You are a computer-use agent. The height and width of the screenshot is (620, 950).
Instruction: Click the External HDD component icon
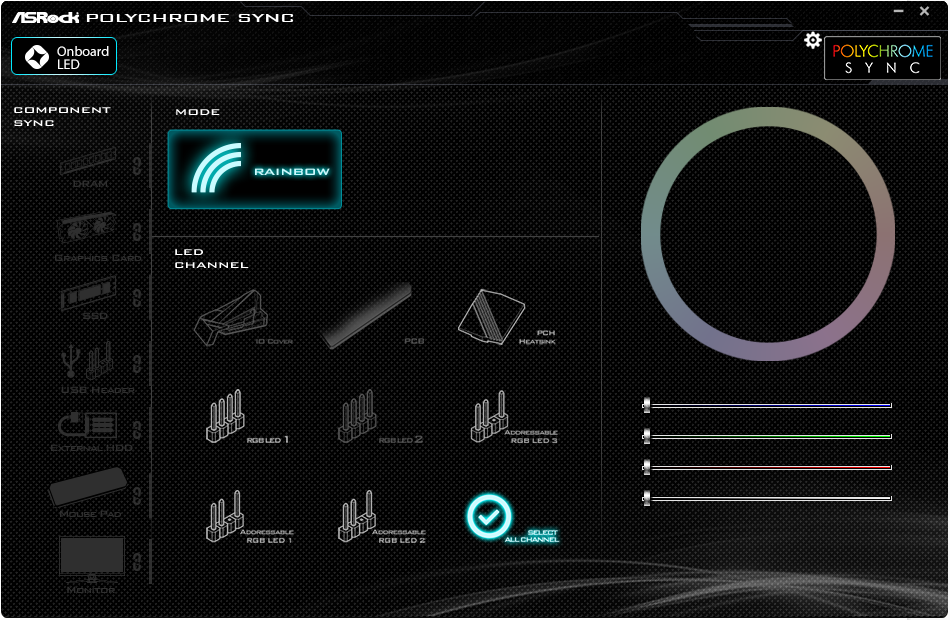(87, 425)
